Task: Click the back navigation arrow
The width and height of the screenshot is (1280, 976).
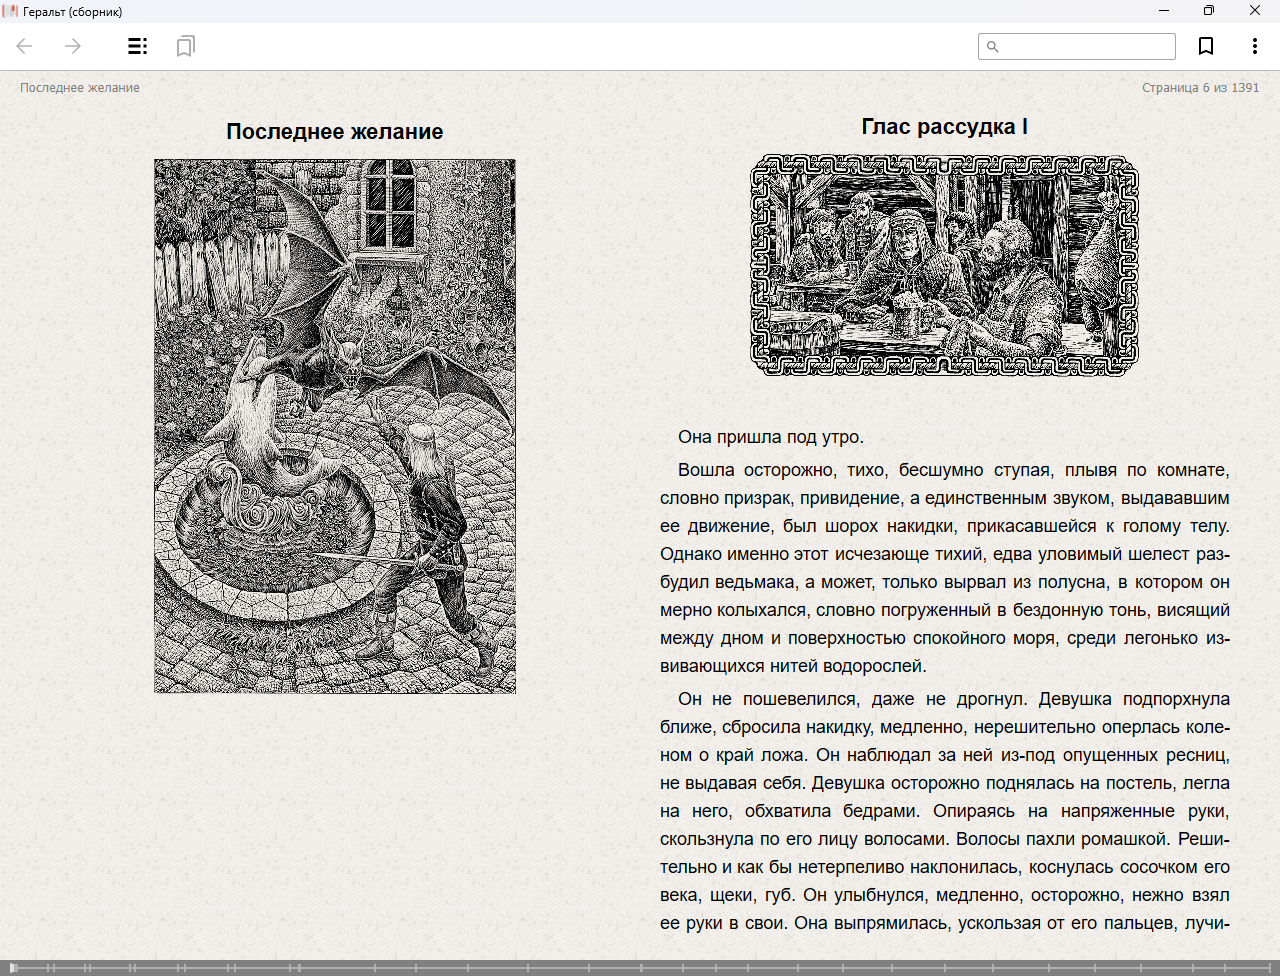Action: pyautogui.click(x=25, y=46)
